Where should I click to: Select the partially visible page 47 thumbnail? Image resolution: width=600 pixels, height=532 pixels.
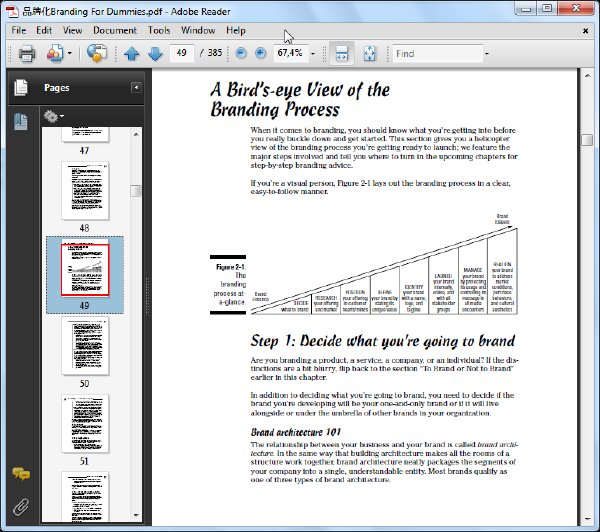[85, 134]
